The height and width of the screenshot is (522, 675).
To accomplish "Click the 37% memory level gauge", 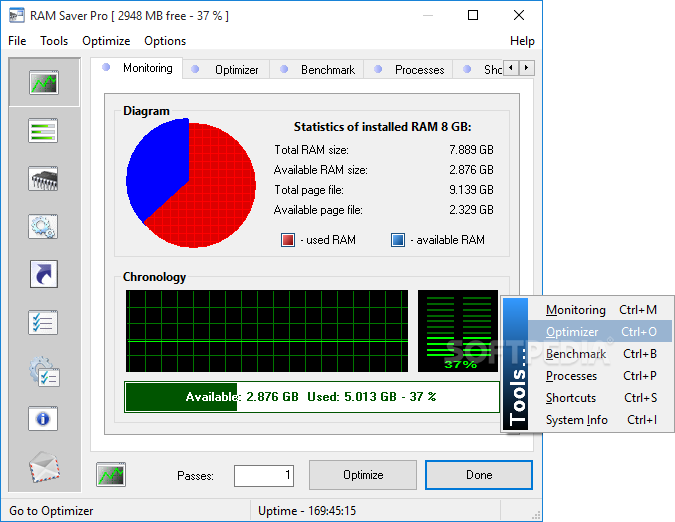I will coord(458,330).
